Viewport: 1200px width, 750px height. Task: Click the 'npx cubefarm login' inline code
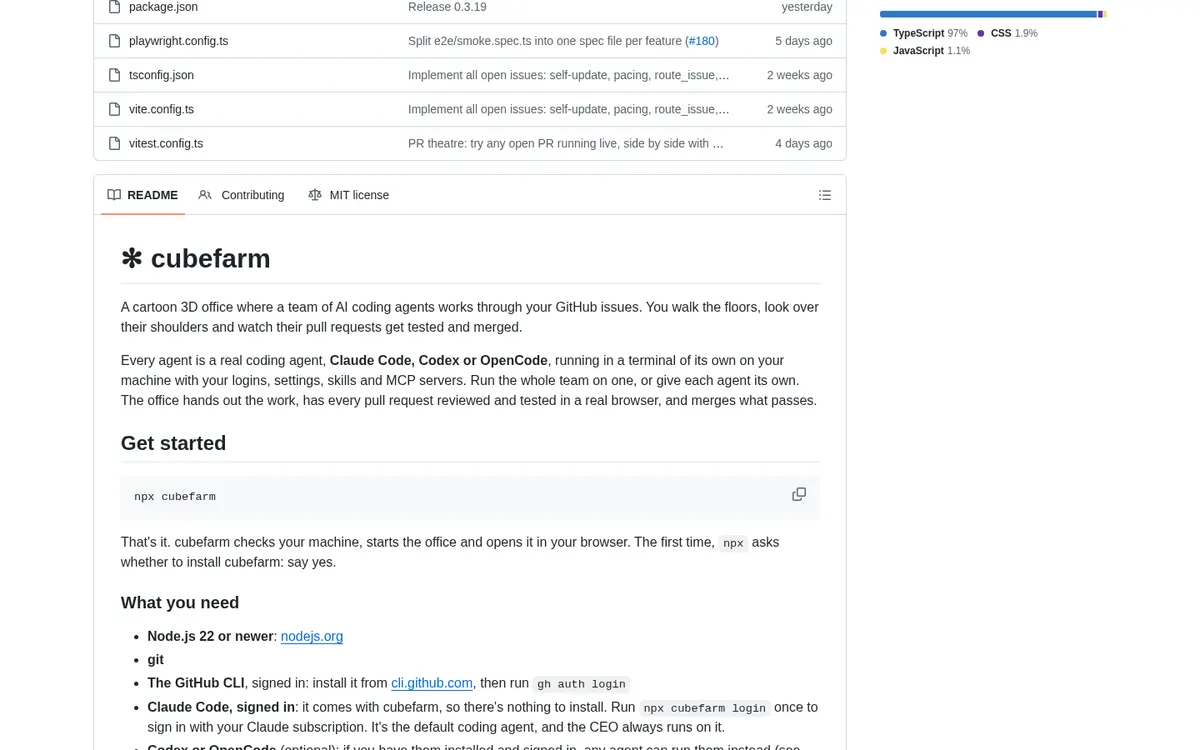(705, 708)
